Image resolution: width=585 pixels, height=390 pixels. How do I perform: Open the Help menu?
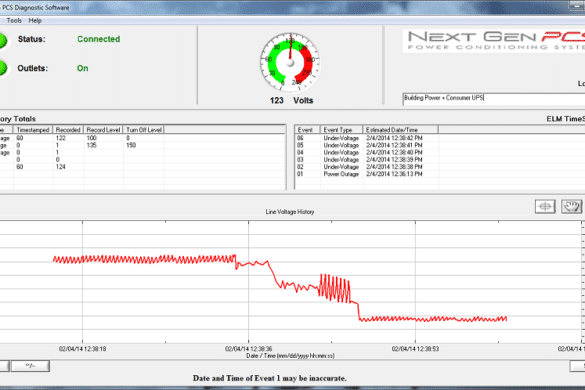35,21
